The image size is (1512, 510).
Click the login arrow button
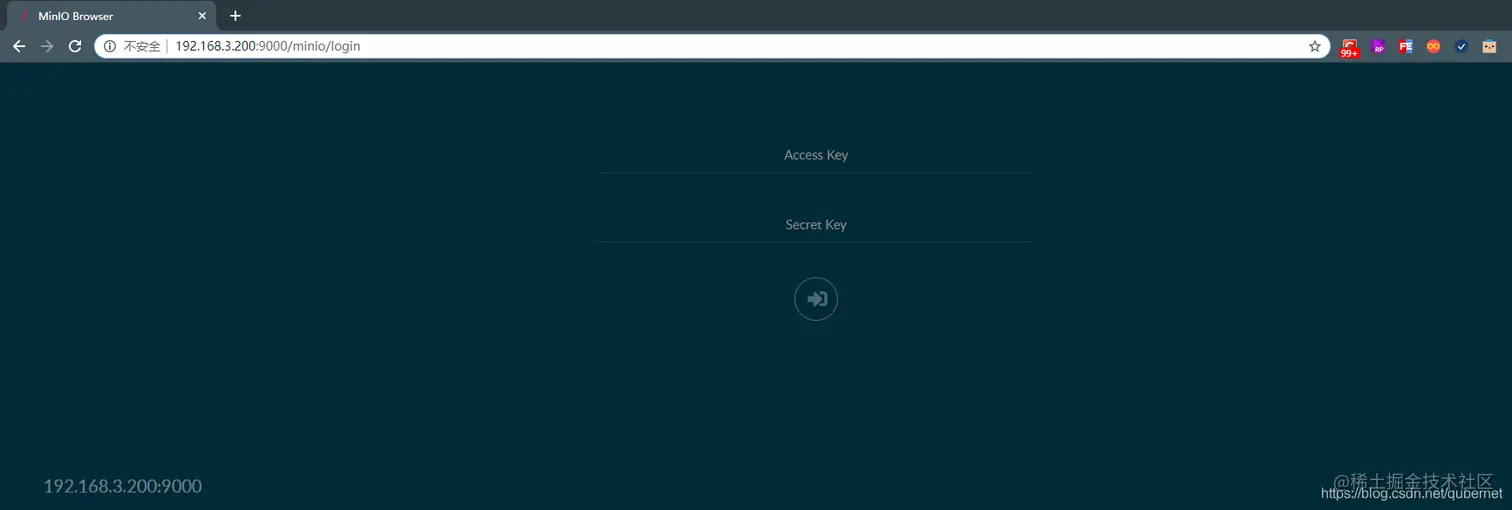coord(816,299)
